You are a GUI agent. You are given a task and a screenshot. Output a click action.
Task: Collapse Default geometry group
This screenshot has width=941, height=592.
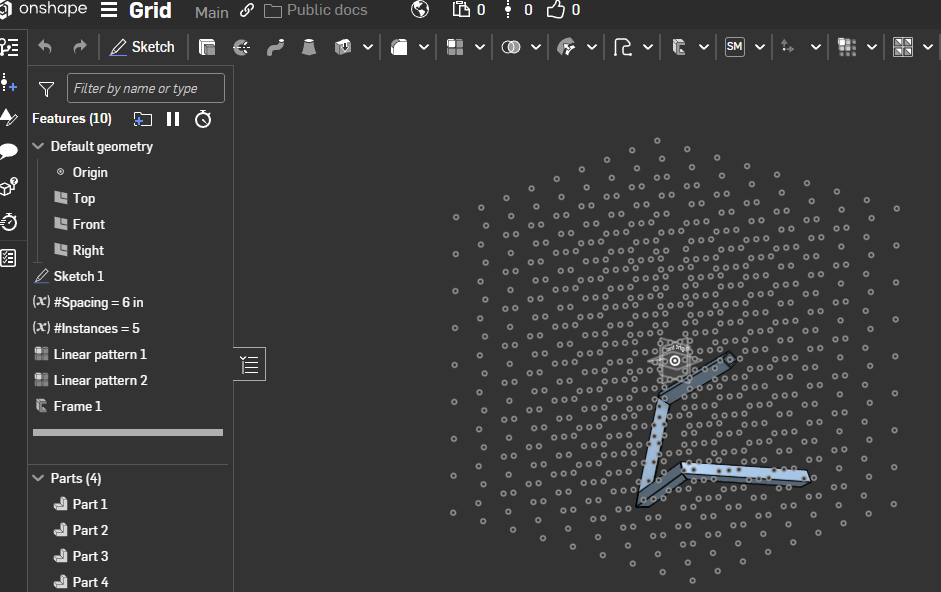point(38,146)
